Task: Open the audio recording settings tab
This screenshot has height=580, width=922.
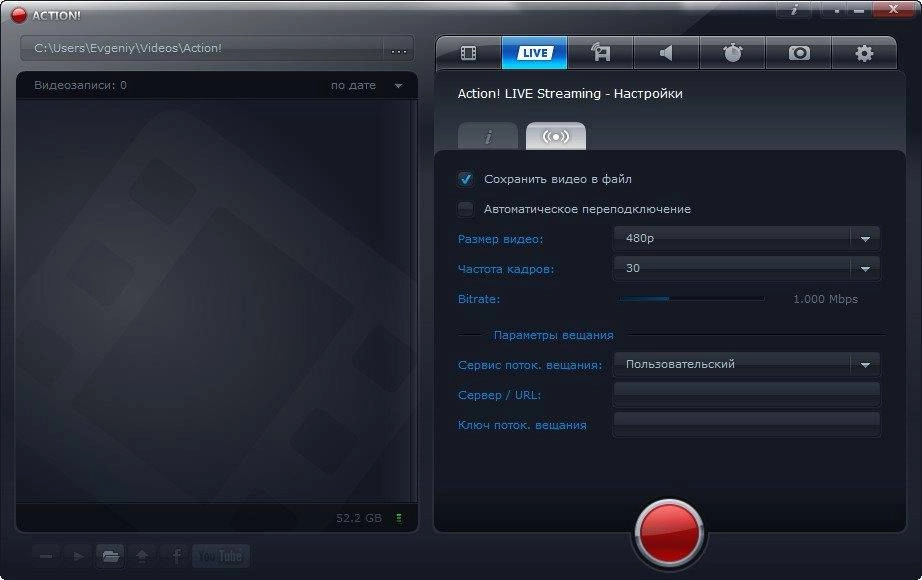Action: pos(666,53)
